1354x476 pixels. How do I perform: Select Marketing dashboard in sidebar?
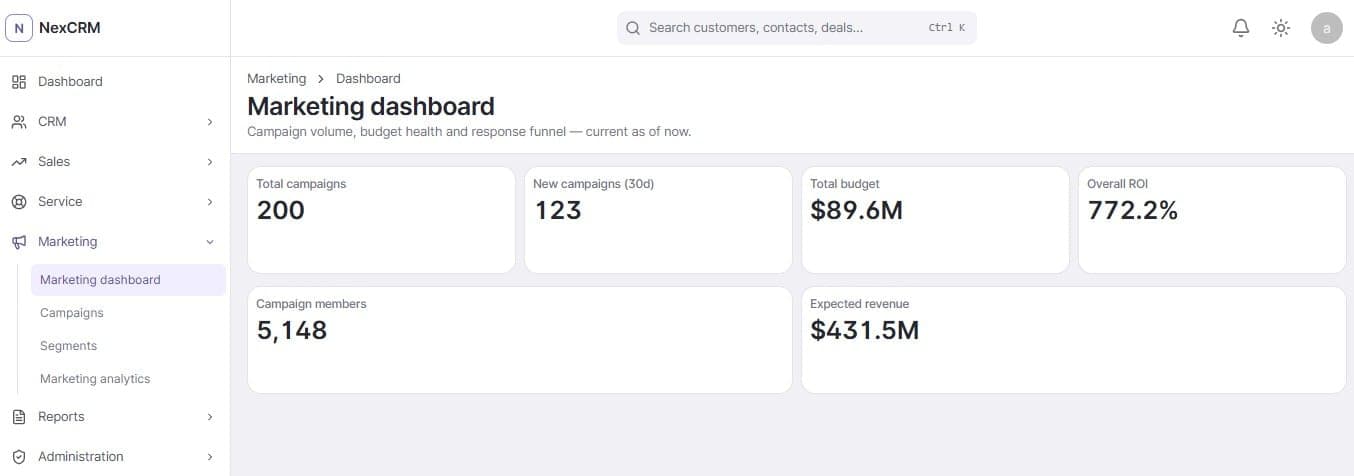128,280
